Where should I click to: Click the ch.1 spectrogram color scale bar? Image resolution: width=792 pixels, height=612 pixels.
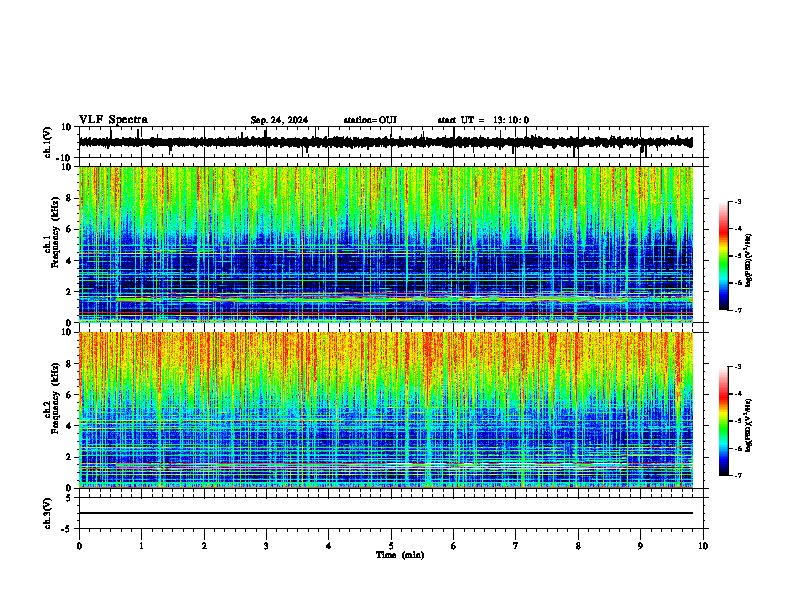pyautogui.click(x=723, y=256)
